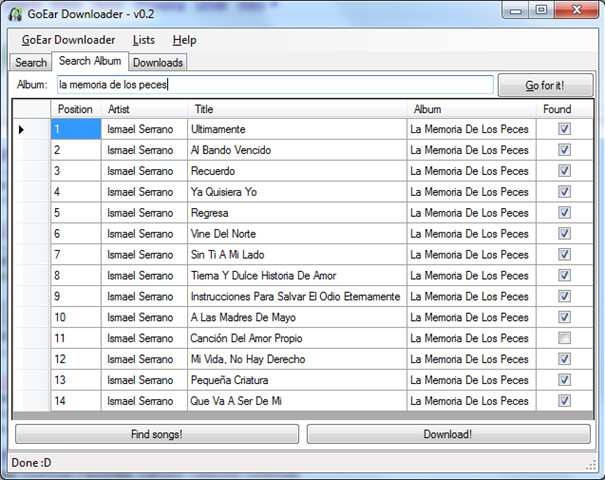Select Album cell in row 2
This screenshot has height=480, width=605.
tap(471, 150)
